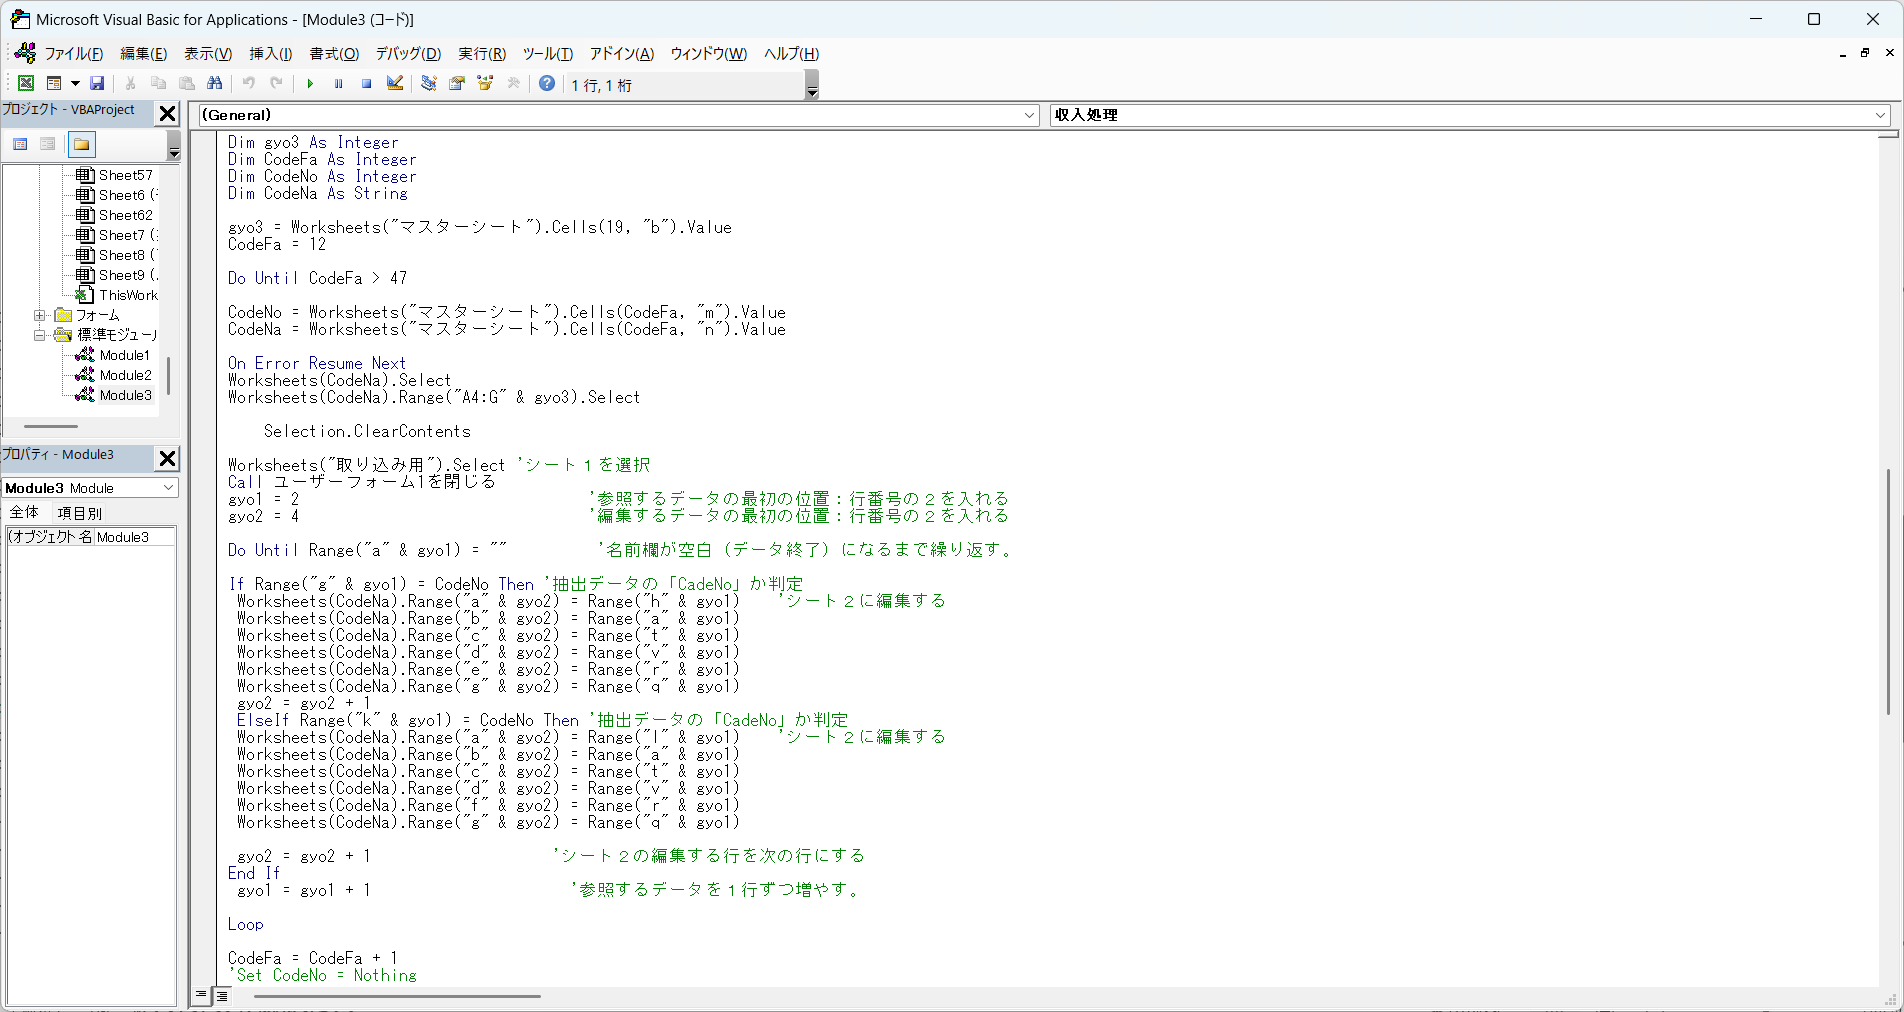Open the procedure dropdown showing 収入処理

click(1879, 115)
